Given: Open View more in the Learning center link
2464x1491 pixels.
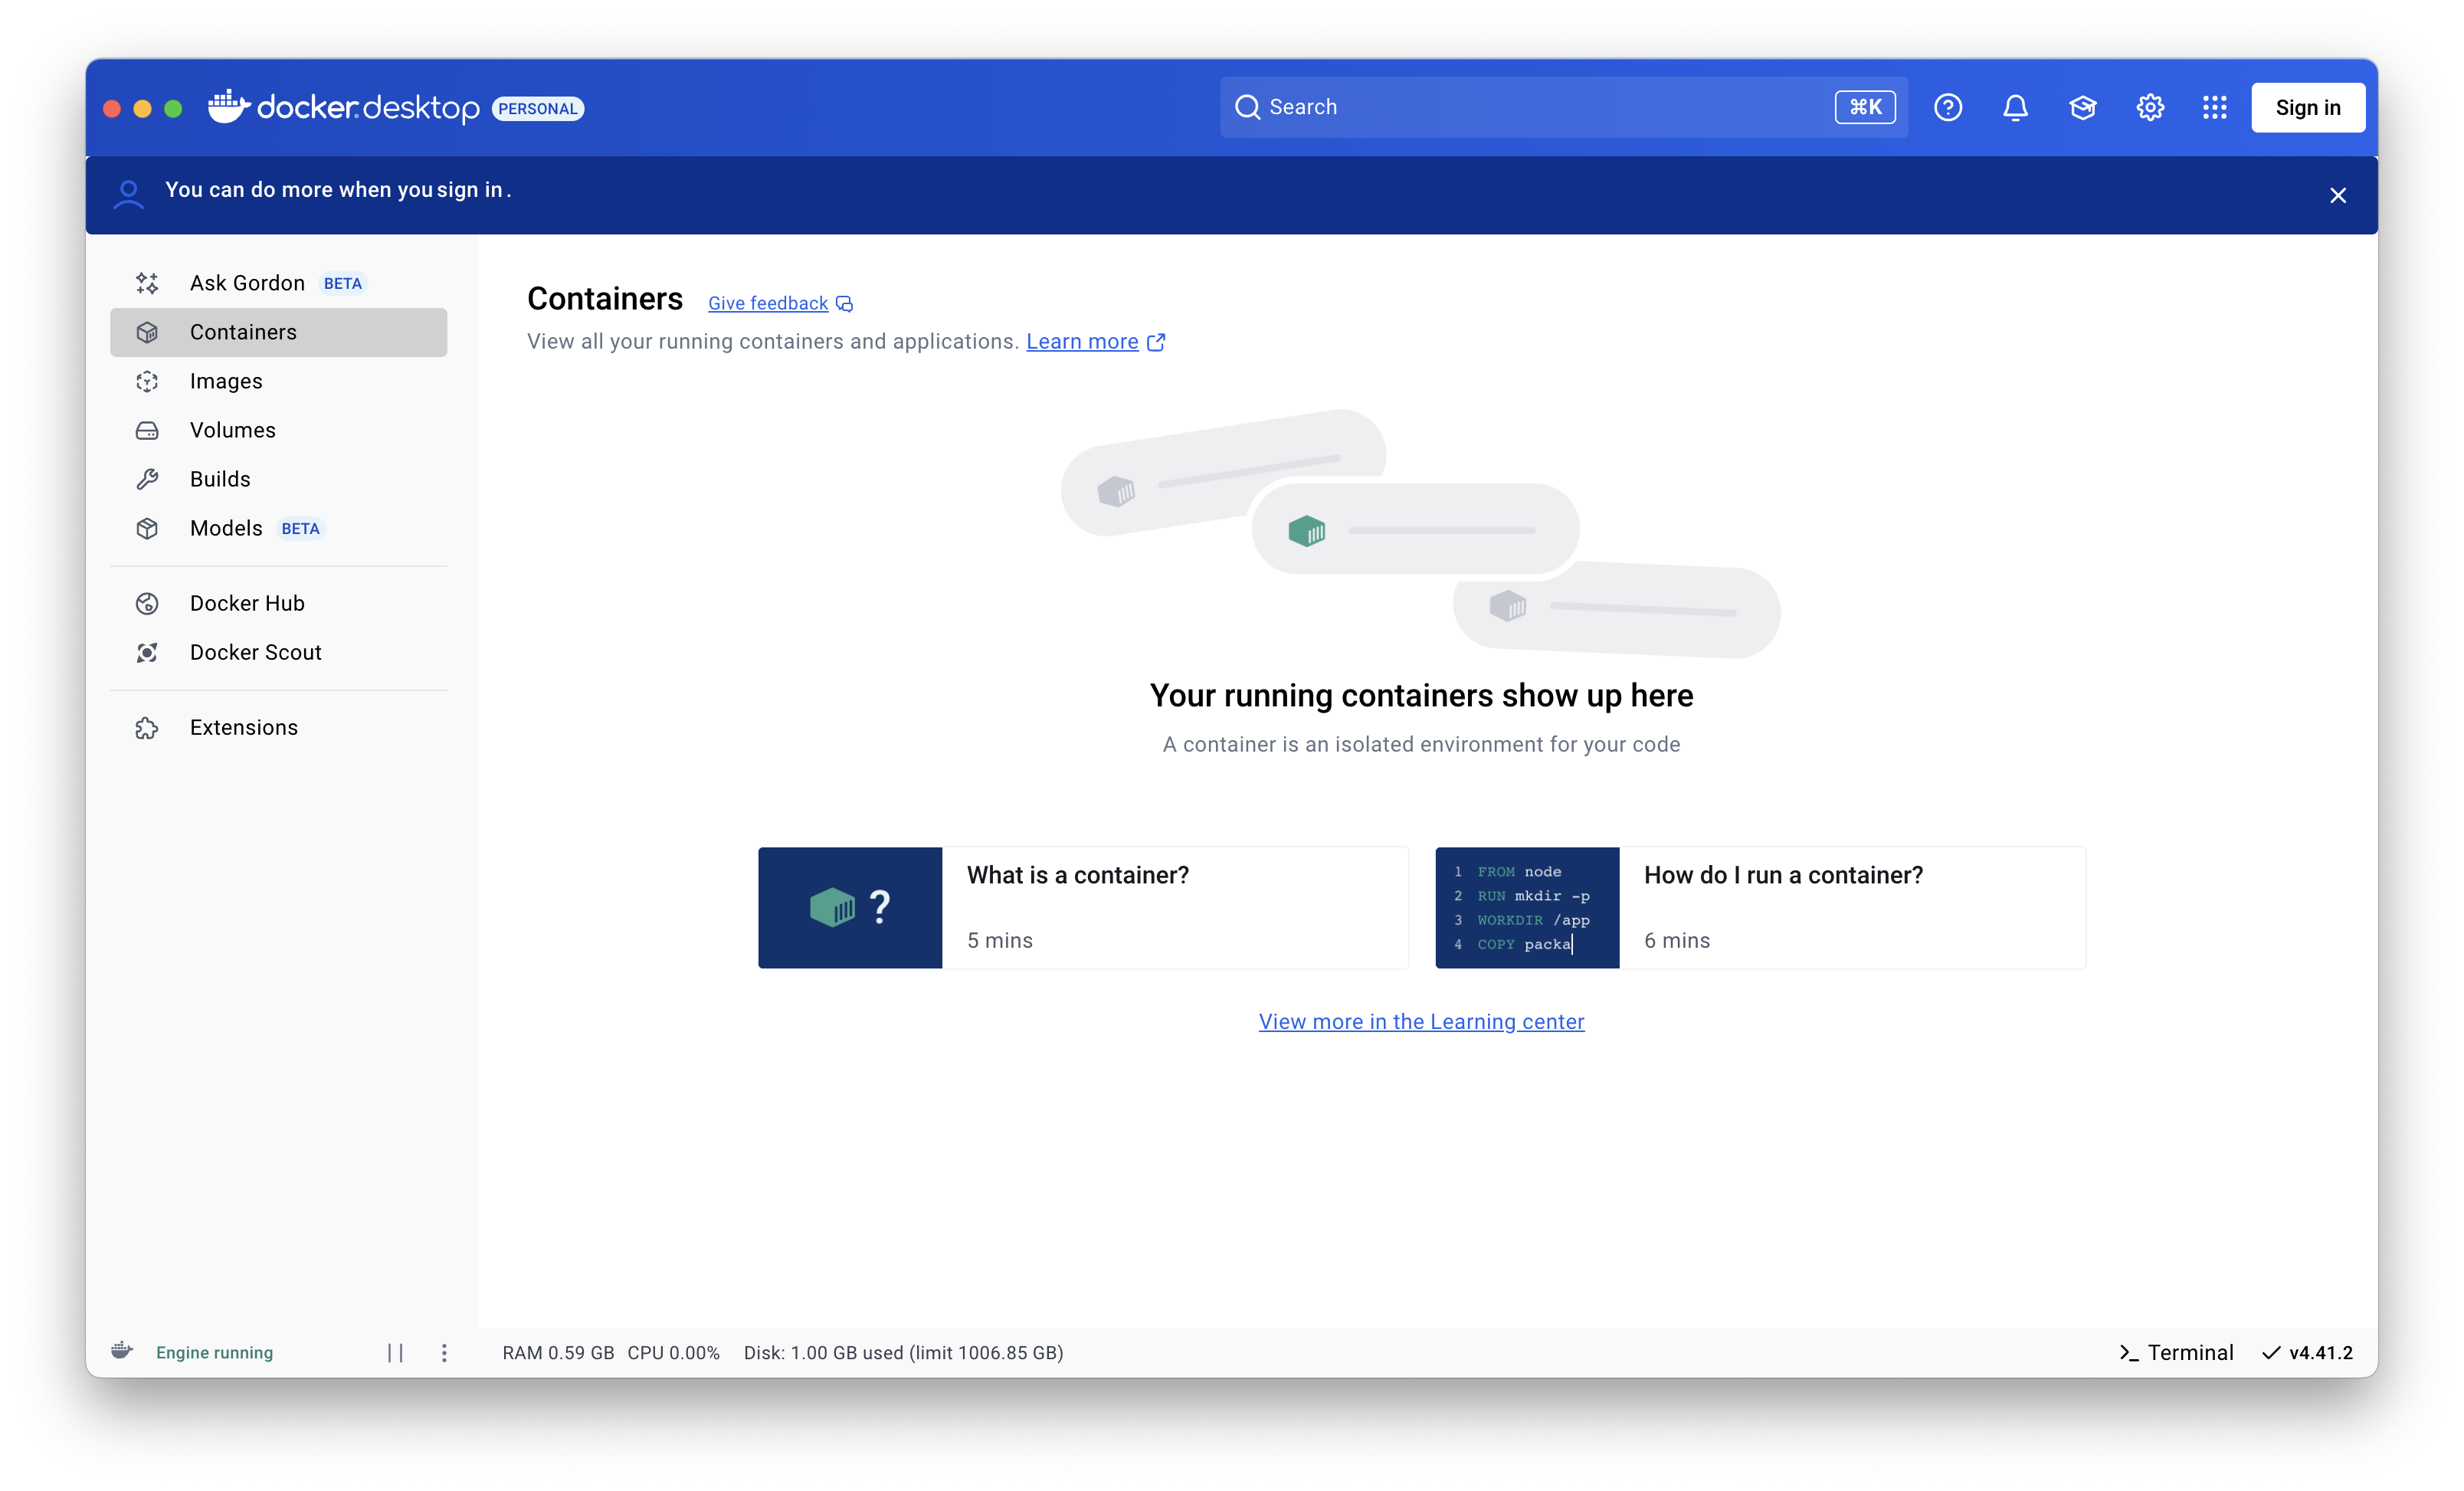Looking at the screenshot, I should click(x=1421, y=1021).
